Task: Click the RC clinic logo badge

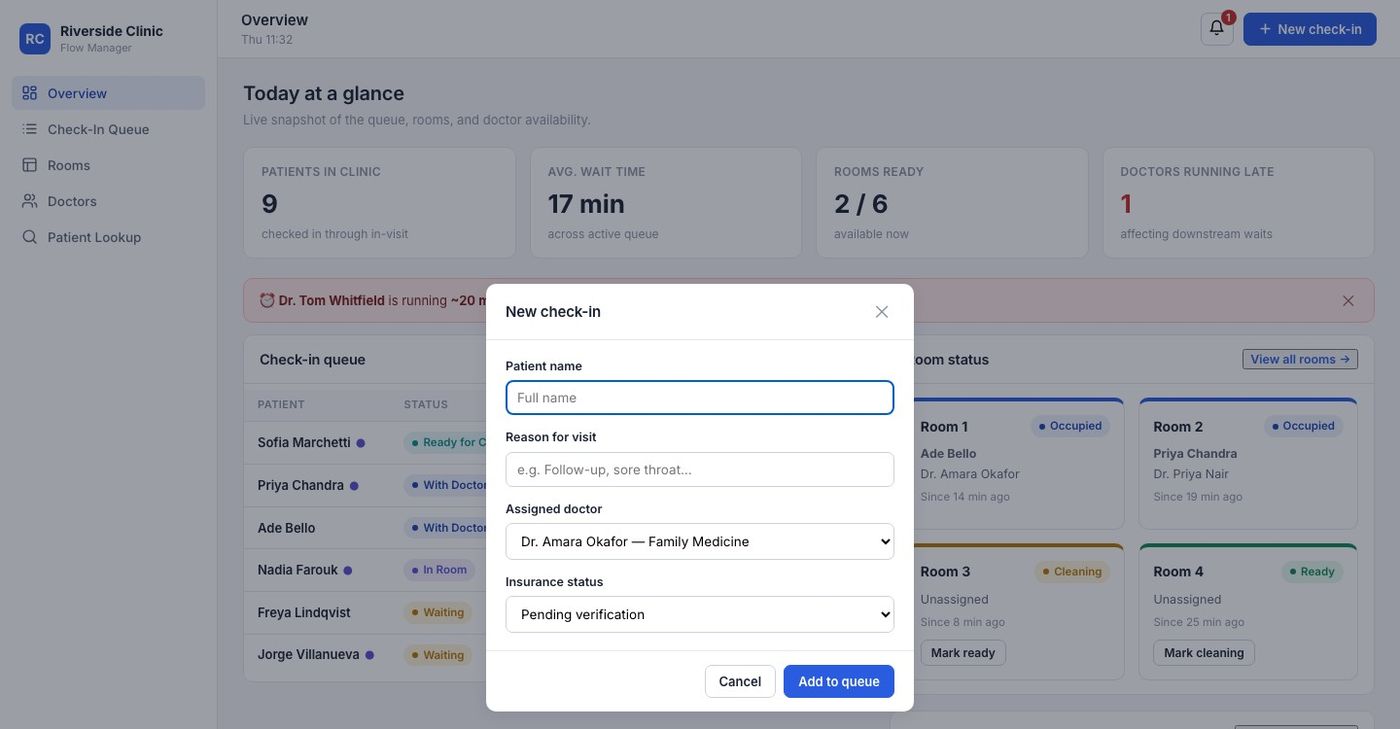Action: point(35,39)
